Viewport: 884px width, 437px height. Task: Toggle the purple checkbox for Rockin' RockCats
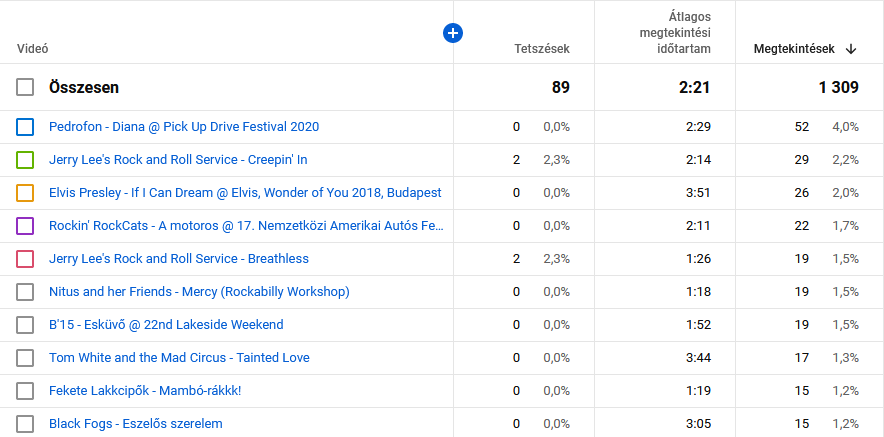pyautogui.click(x=25, y=226)
